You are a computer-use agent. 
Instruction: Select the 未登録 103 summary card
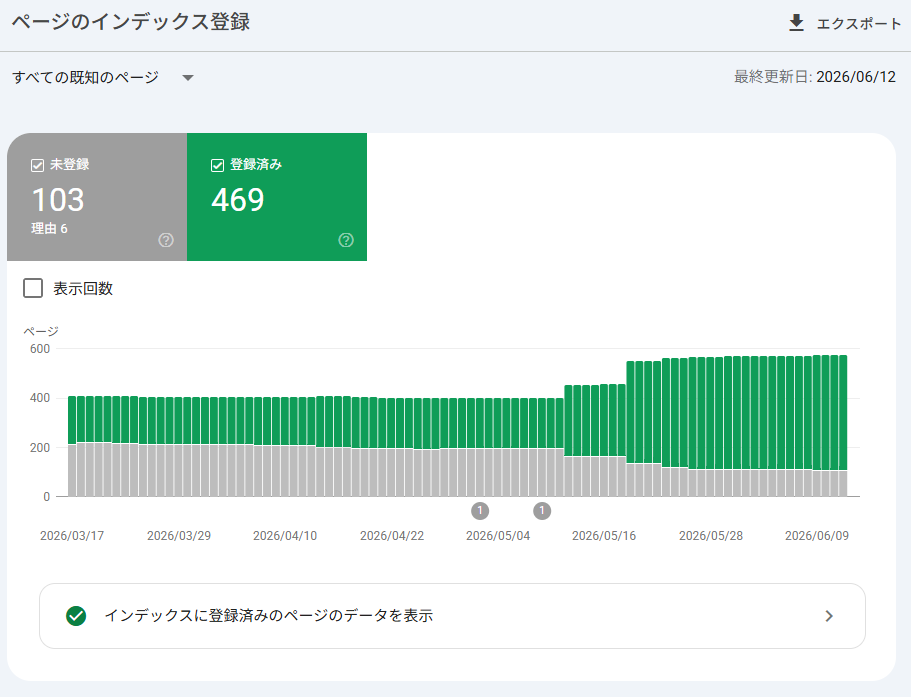click(x=97, y=197)
